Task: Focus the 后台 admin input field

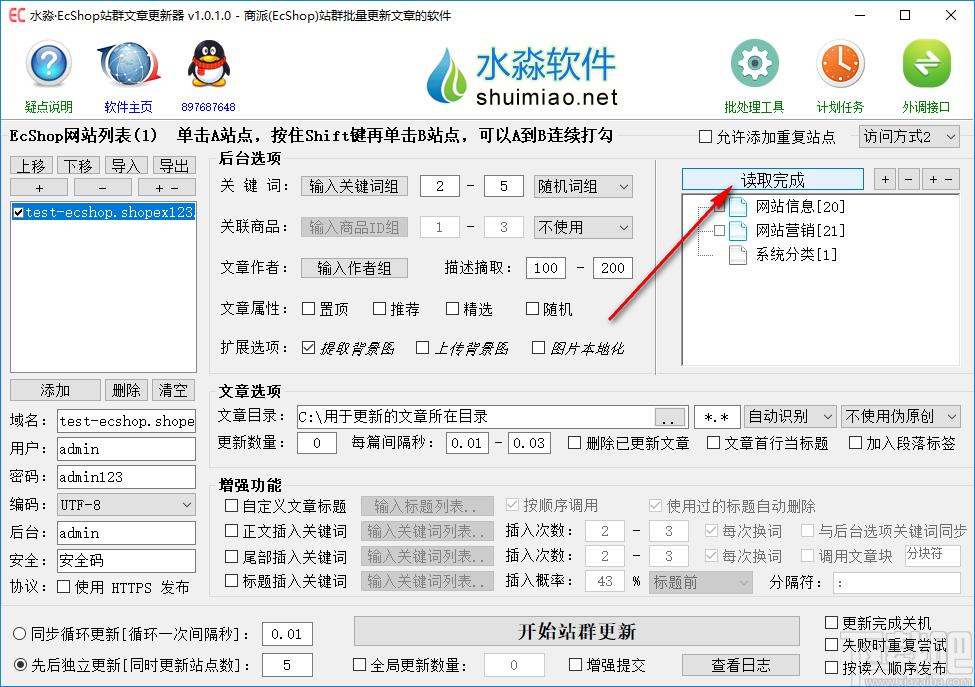Action: (x=126, y=533)
